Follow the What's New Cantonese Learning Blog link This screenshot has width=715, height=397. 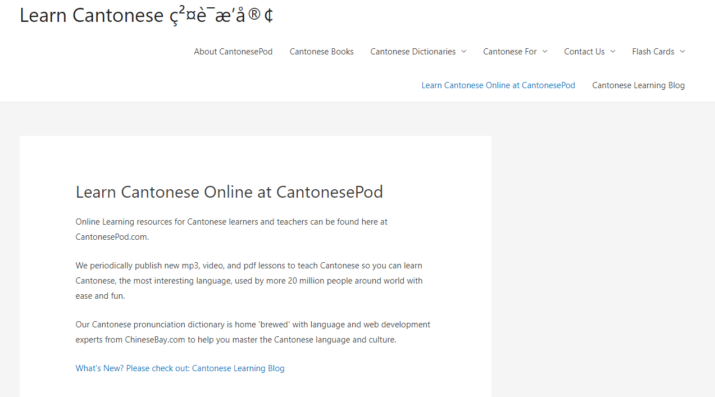[x=180, y=368]
